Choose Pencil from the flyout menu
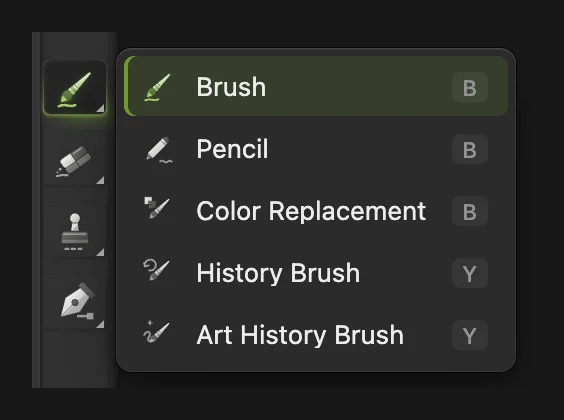The width and height of the screenshot is (564, 420). (x=316, y=149)
